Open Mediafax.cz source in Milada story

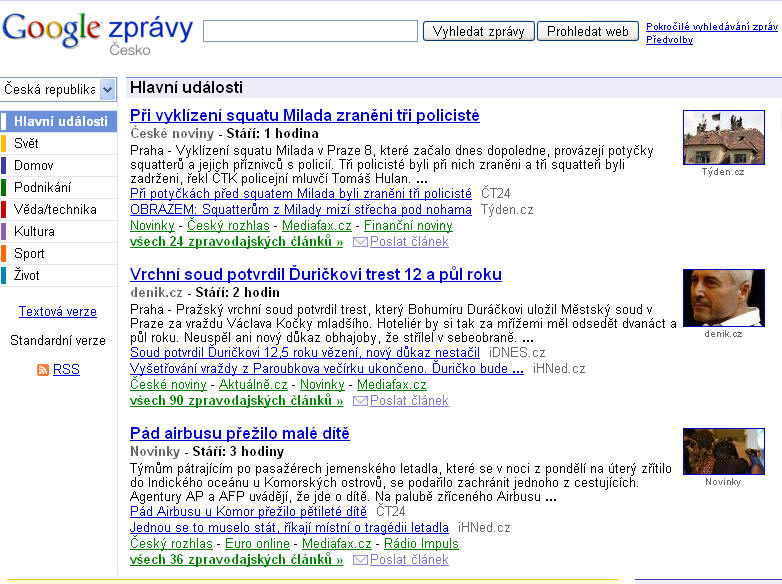pyautogui.click(x=317, y=225)
